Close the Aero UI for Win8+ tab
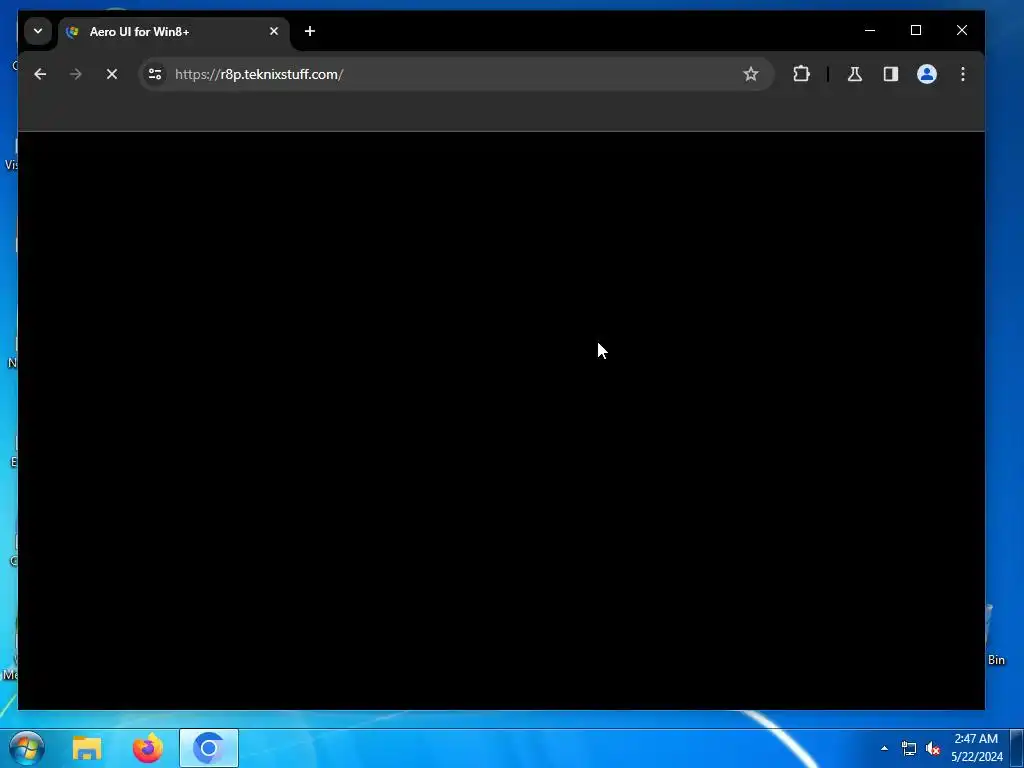Screen dimensions: 1024x768 click(274, 31)
